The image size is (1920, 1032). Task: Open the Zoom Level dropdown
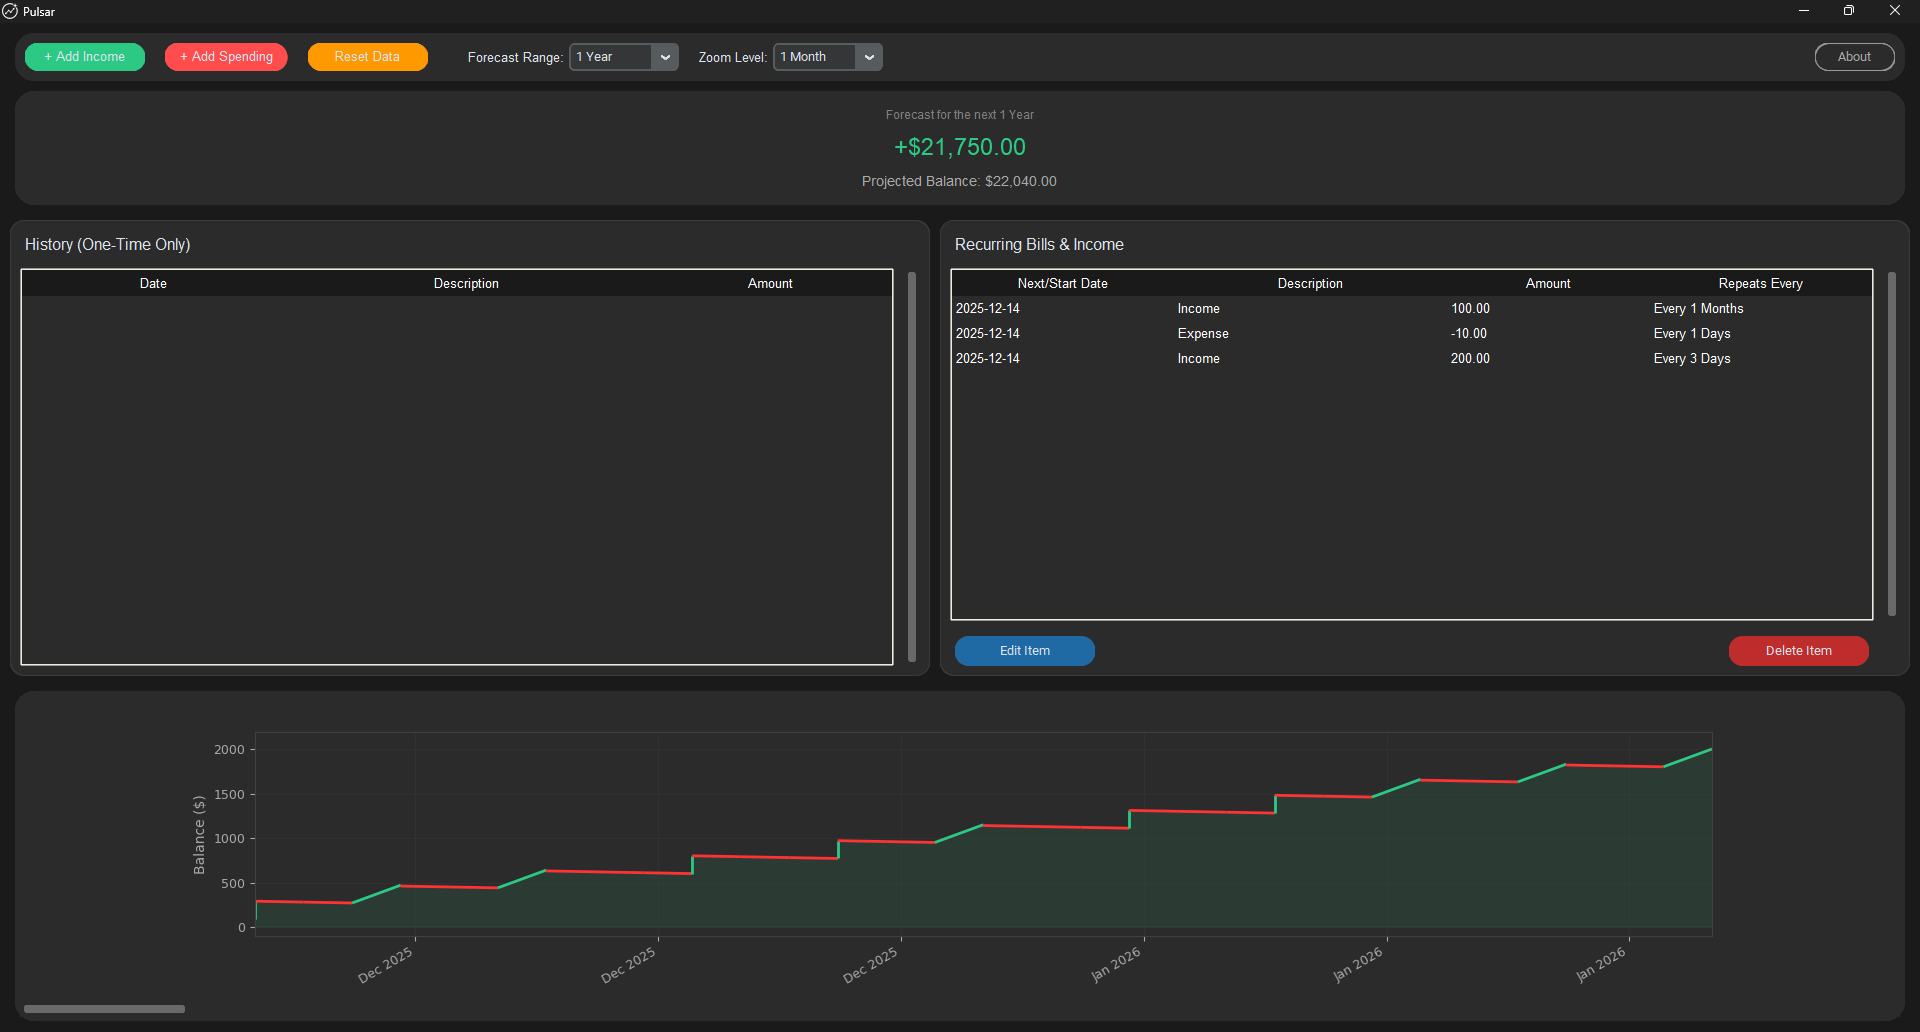(x=828, y=57)
